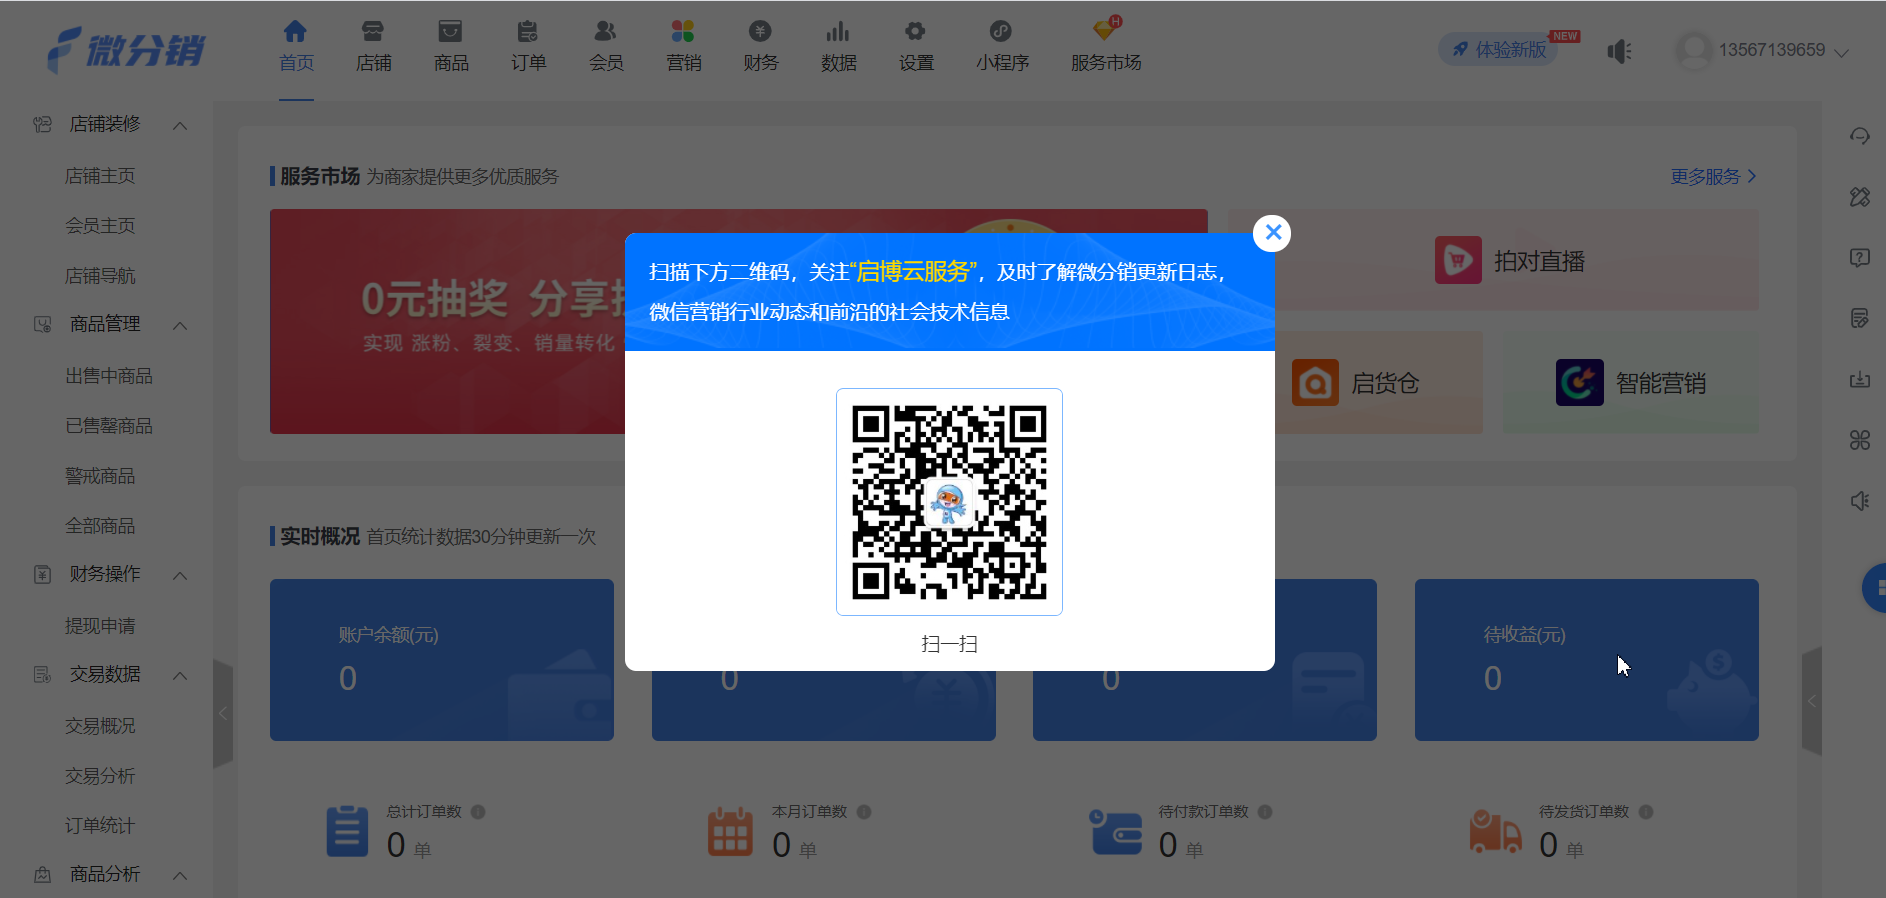Viewport: 1886px width, 898px height.
Task: Collapse the 店铺装修 sidebar section
Action: (180, 125)
